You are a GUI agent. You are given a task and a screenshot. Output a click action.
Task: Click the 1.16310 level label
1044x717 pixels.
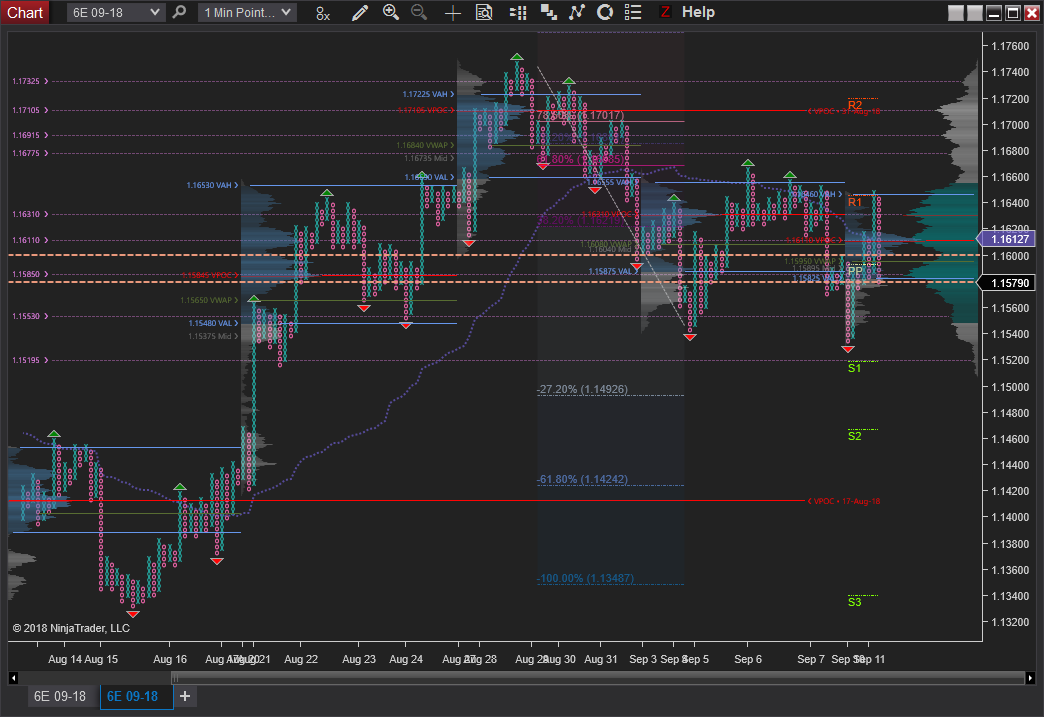(29, 214)
